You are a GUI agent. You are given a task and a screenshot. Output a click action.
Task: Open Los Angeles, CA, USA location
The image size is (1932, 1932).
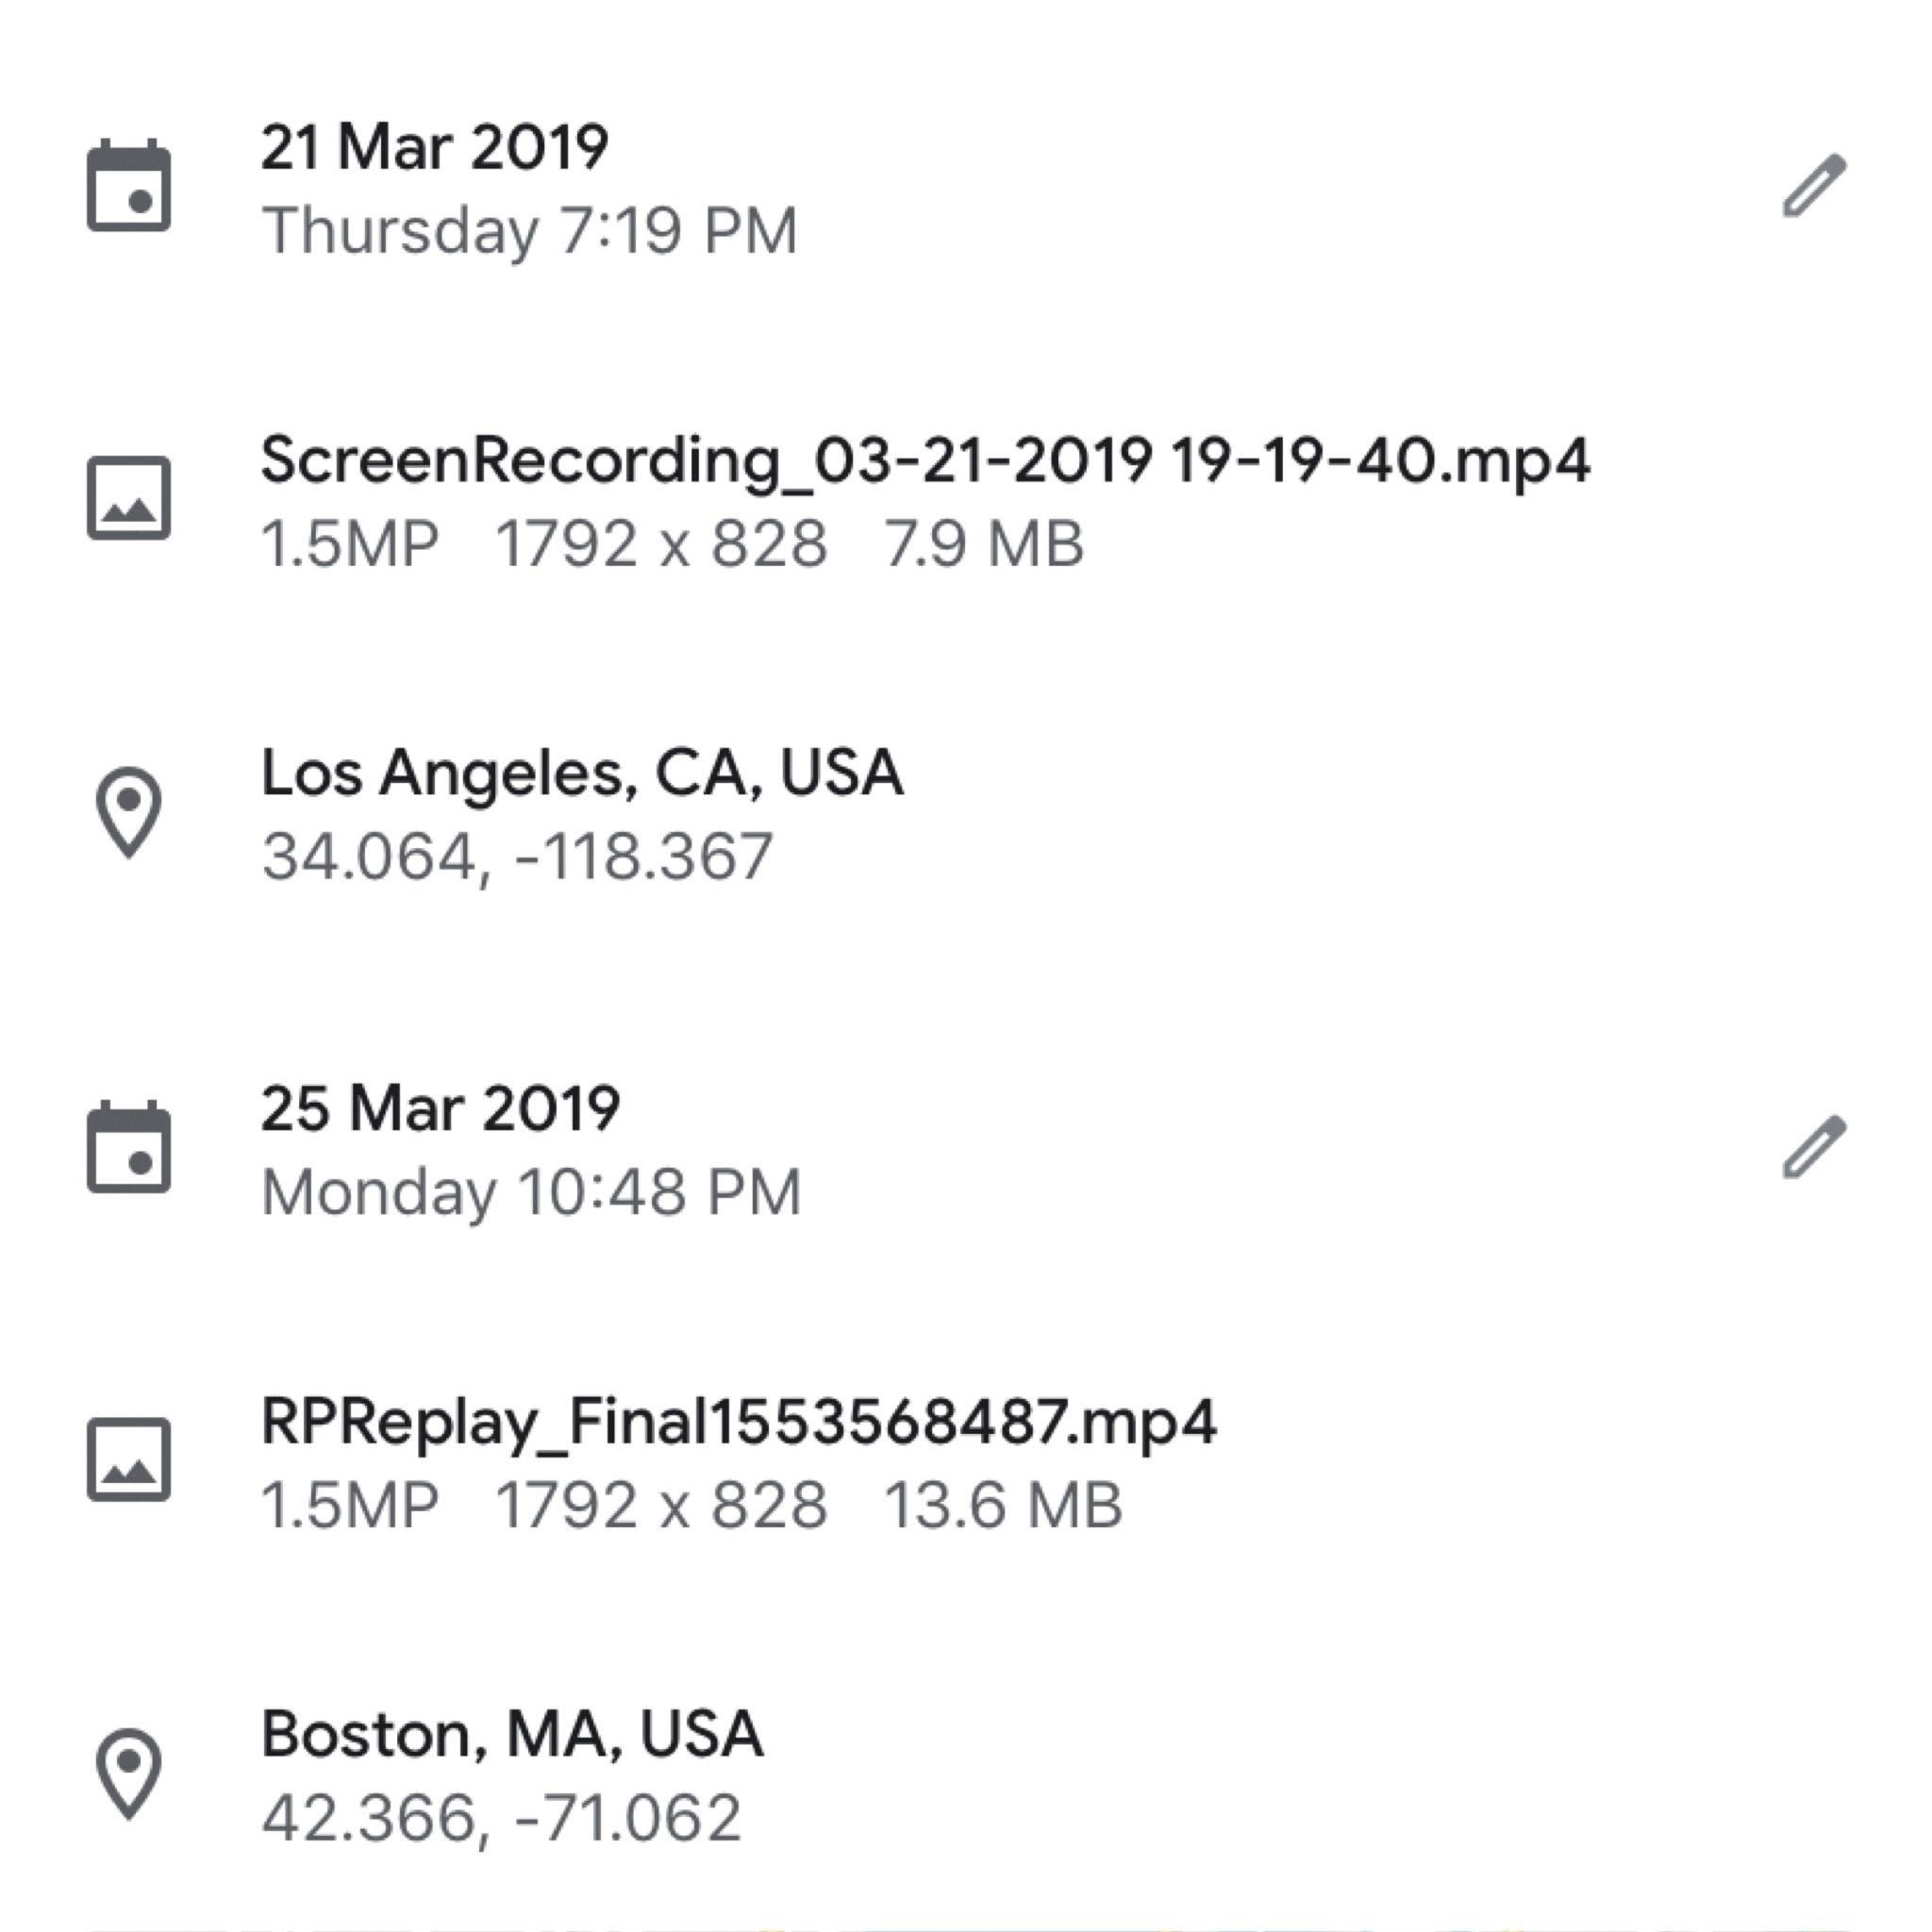(582, 773)
